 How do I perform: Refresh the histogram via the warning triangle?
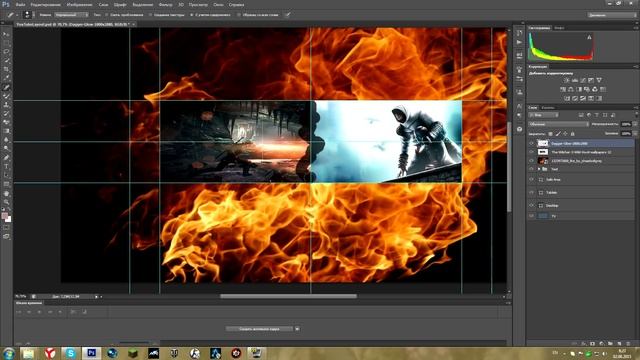(x=589, y=38)
